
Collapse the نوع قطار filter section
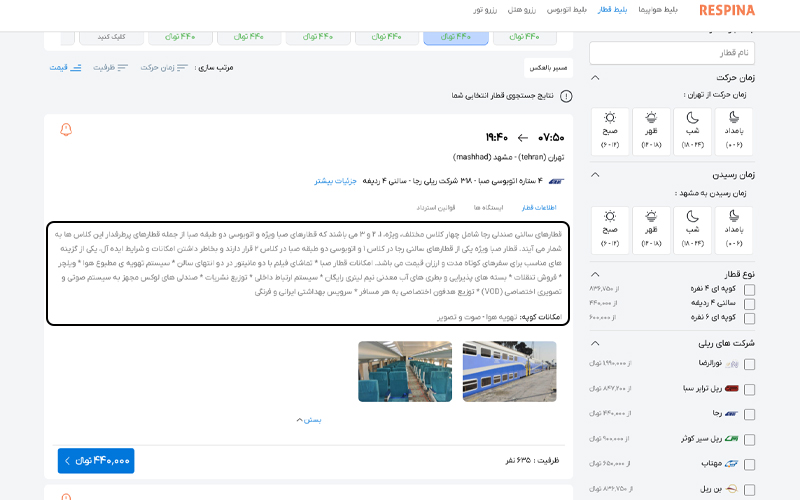[594, 274]
